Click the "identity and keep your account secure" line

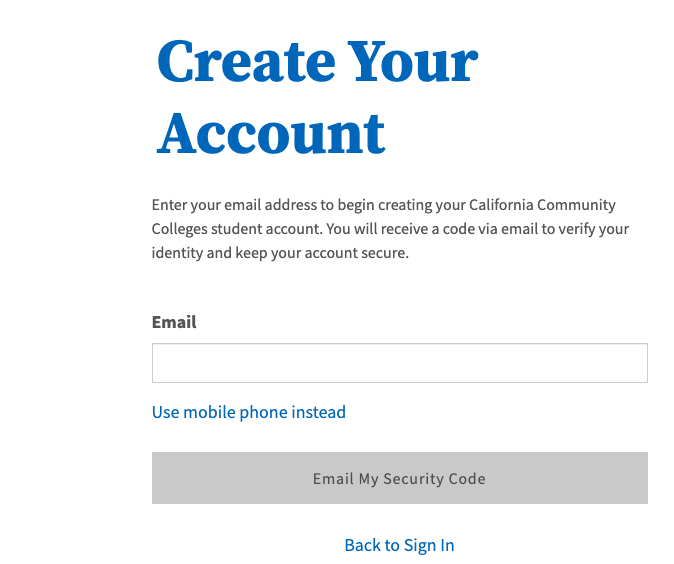click(281, 253)
